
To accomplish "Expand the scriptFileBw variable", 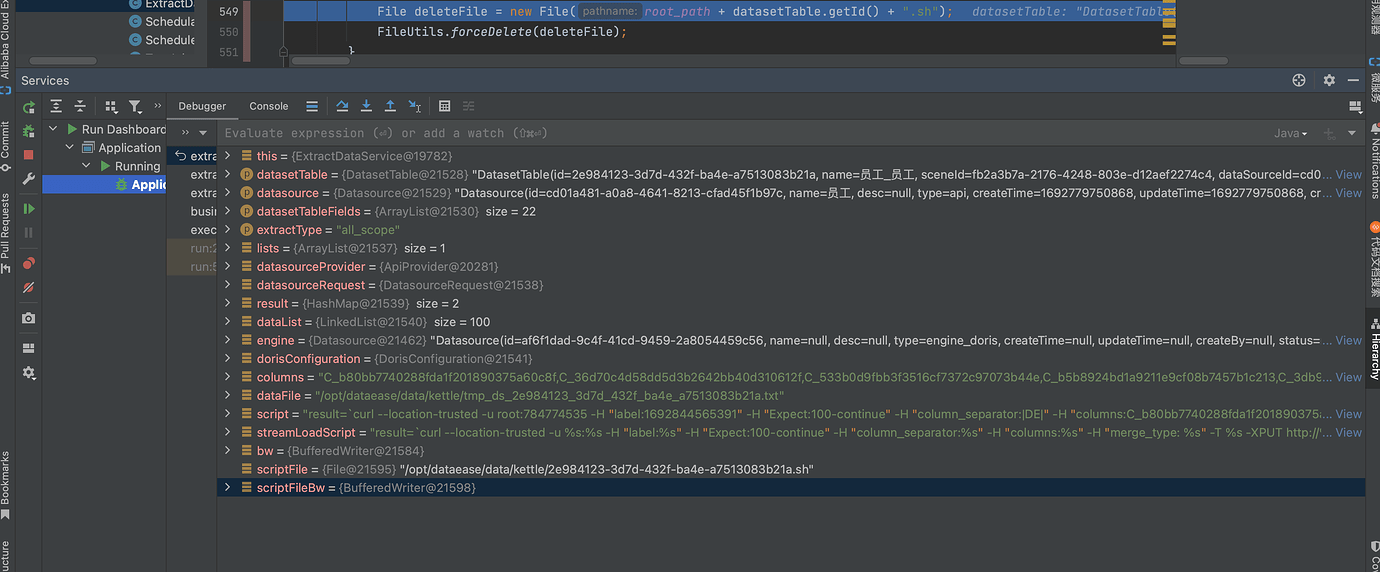I will (228, 487).
